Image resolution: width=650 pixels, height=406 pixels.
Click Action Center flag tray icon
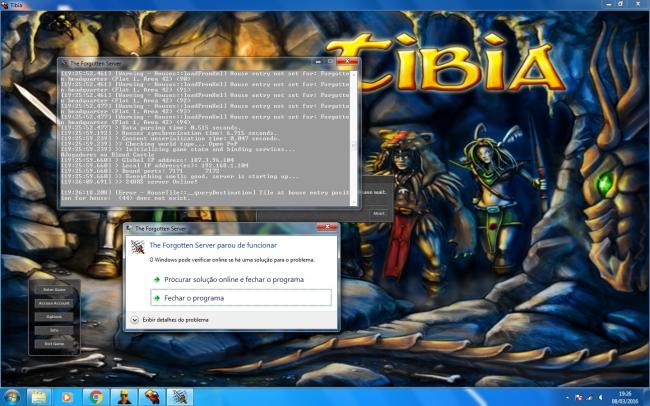tap(578, 398)
